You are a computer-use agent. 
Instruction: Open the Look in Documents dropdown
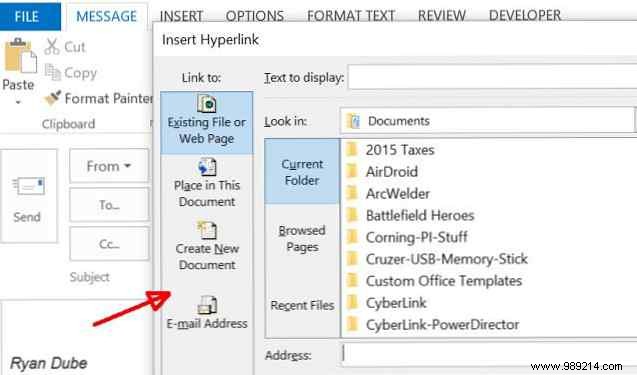[488, 121]
